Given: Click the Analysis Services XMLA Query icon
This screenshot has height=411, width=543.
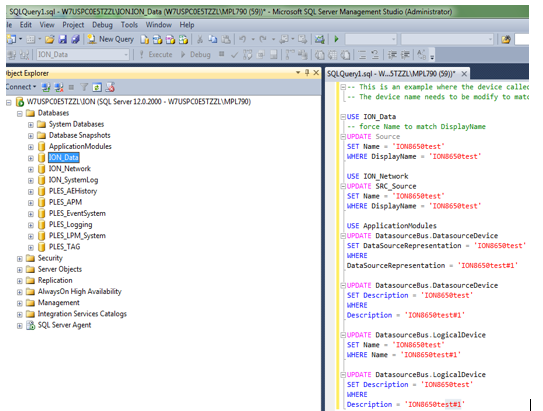Looking at the screenshot, I should 183,39.
